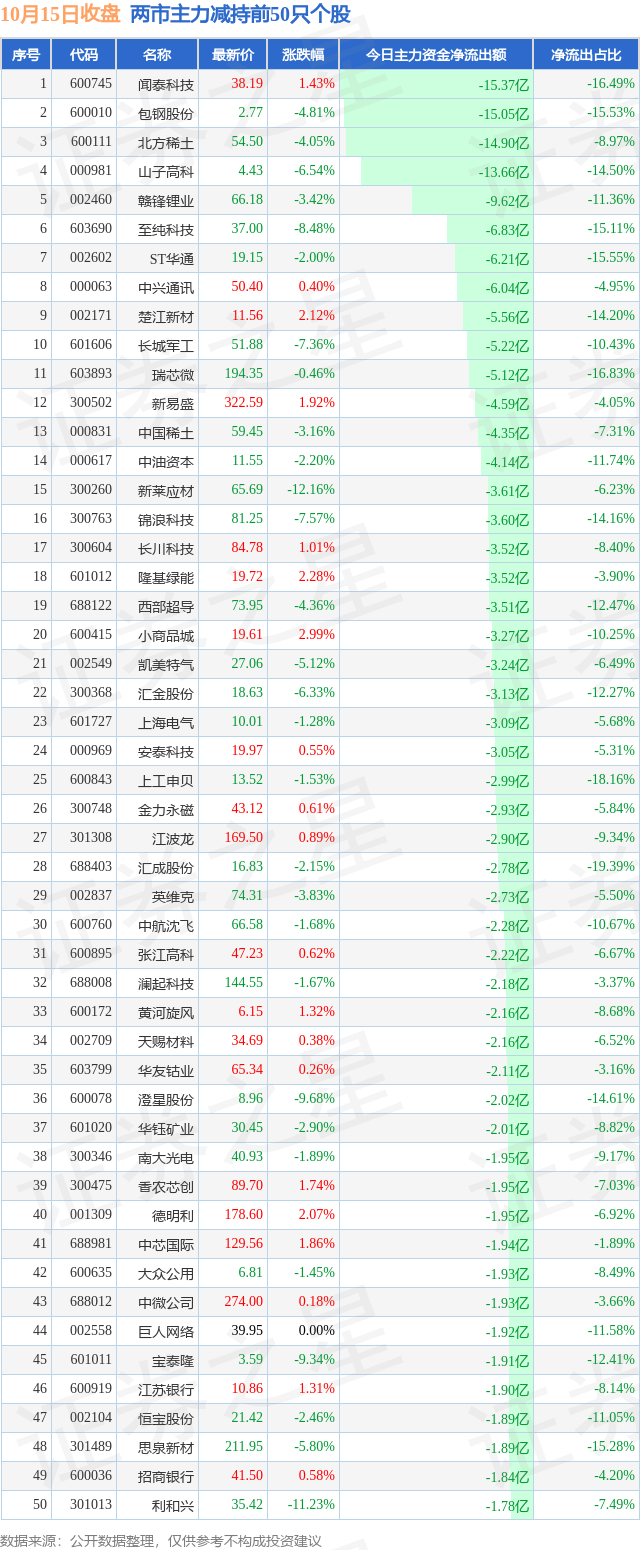Select stock code 600010

[x=90, y=113]
